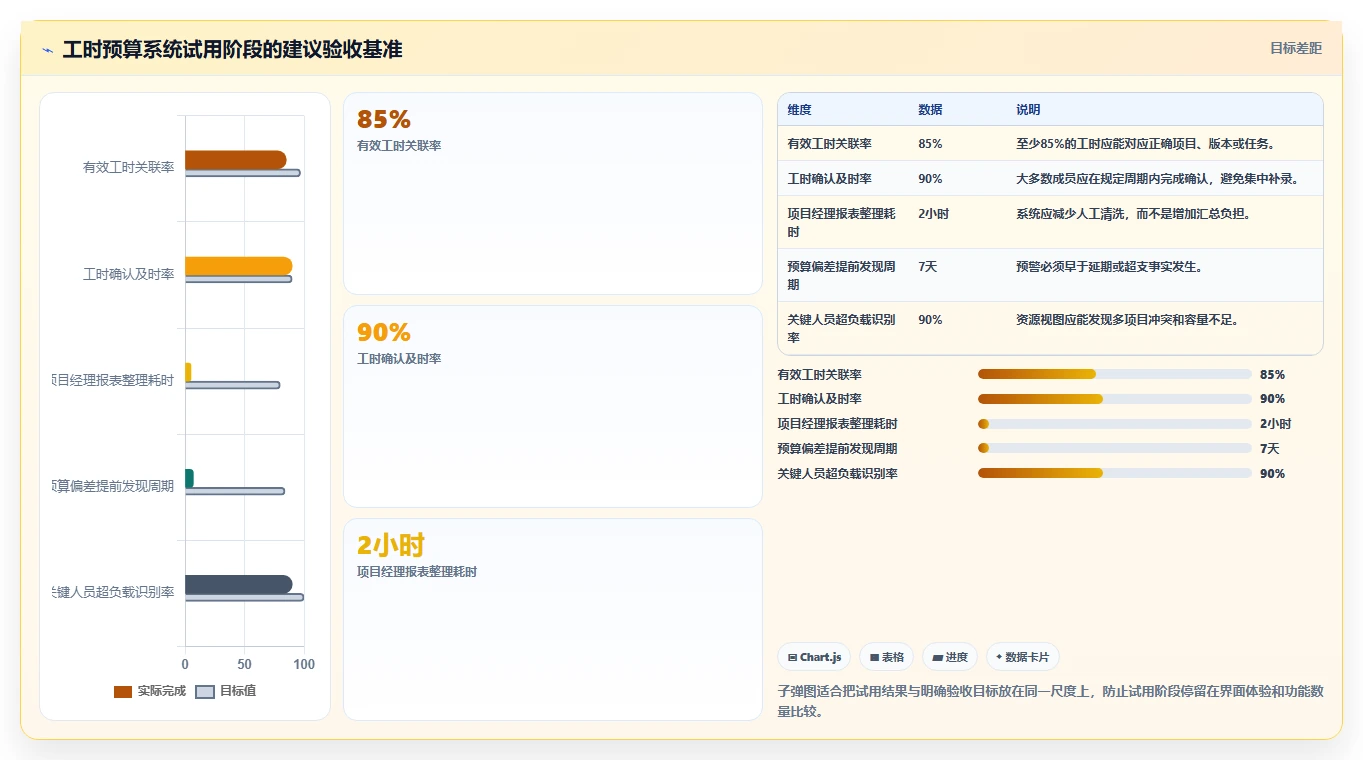Select the 进度 chip

[x=949, y=657]
